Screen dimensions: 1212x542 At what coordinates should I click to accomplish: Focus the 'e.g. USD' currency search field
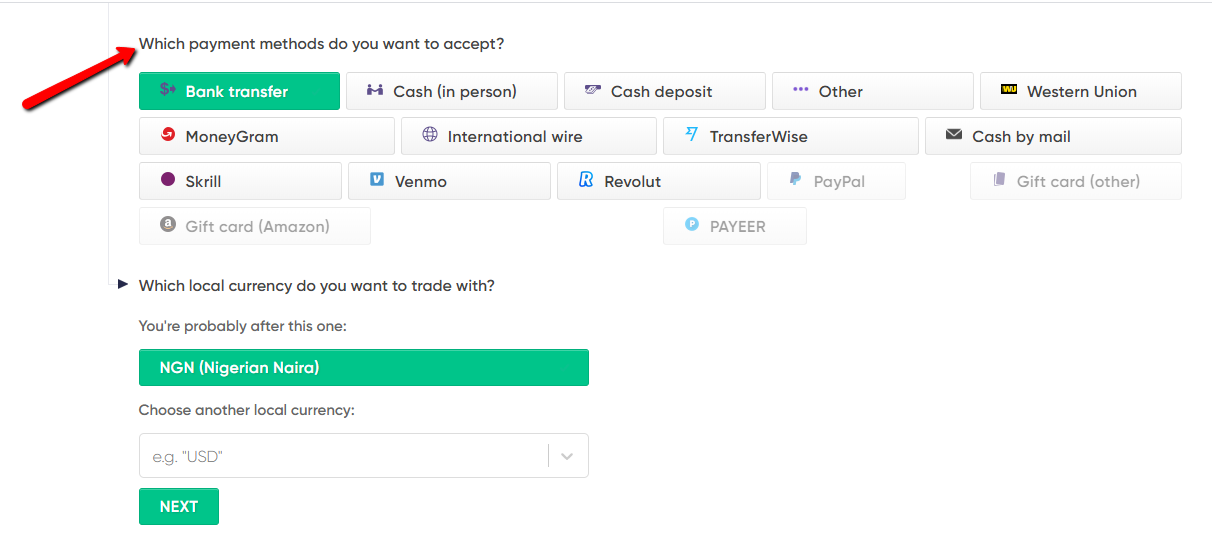344,456
